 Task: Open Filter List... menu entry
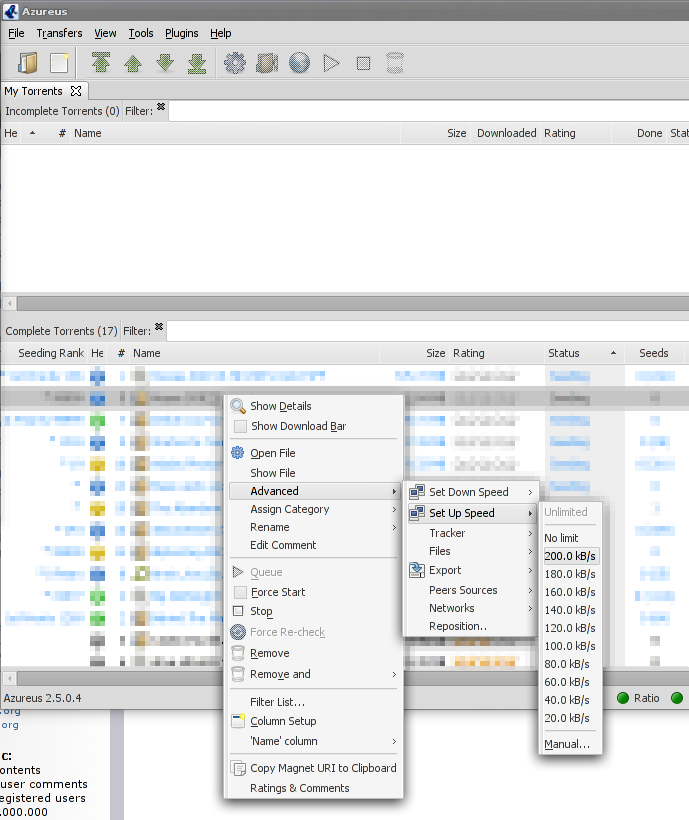(277, 702)
